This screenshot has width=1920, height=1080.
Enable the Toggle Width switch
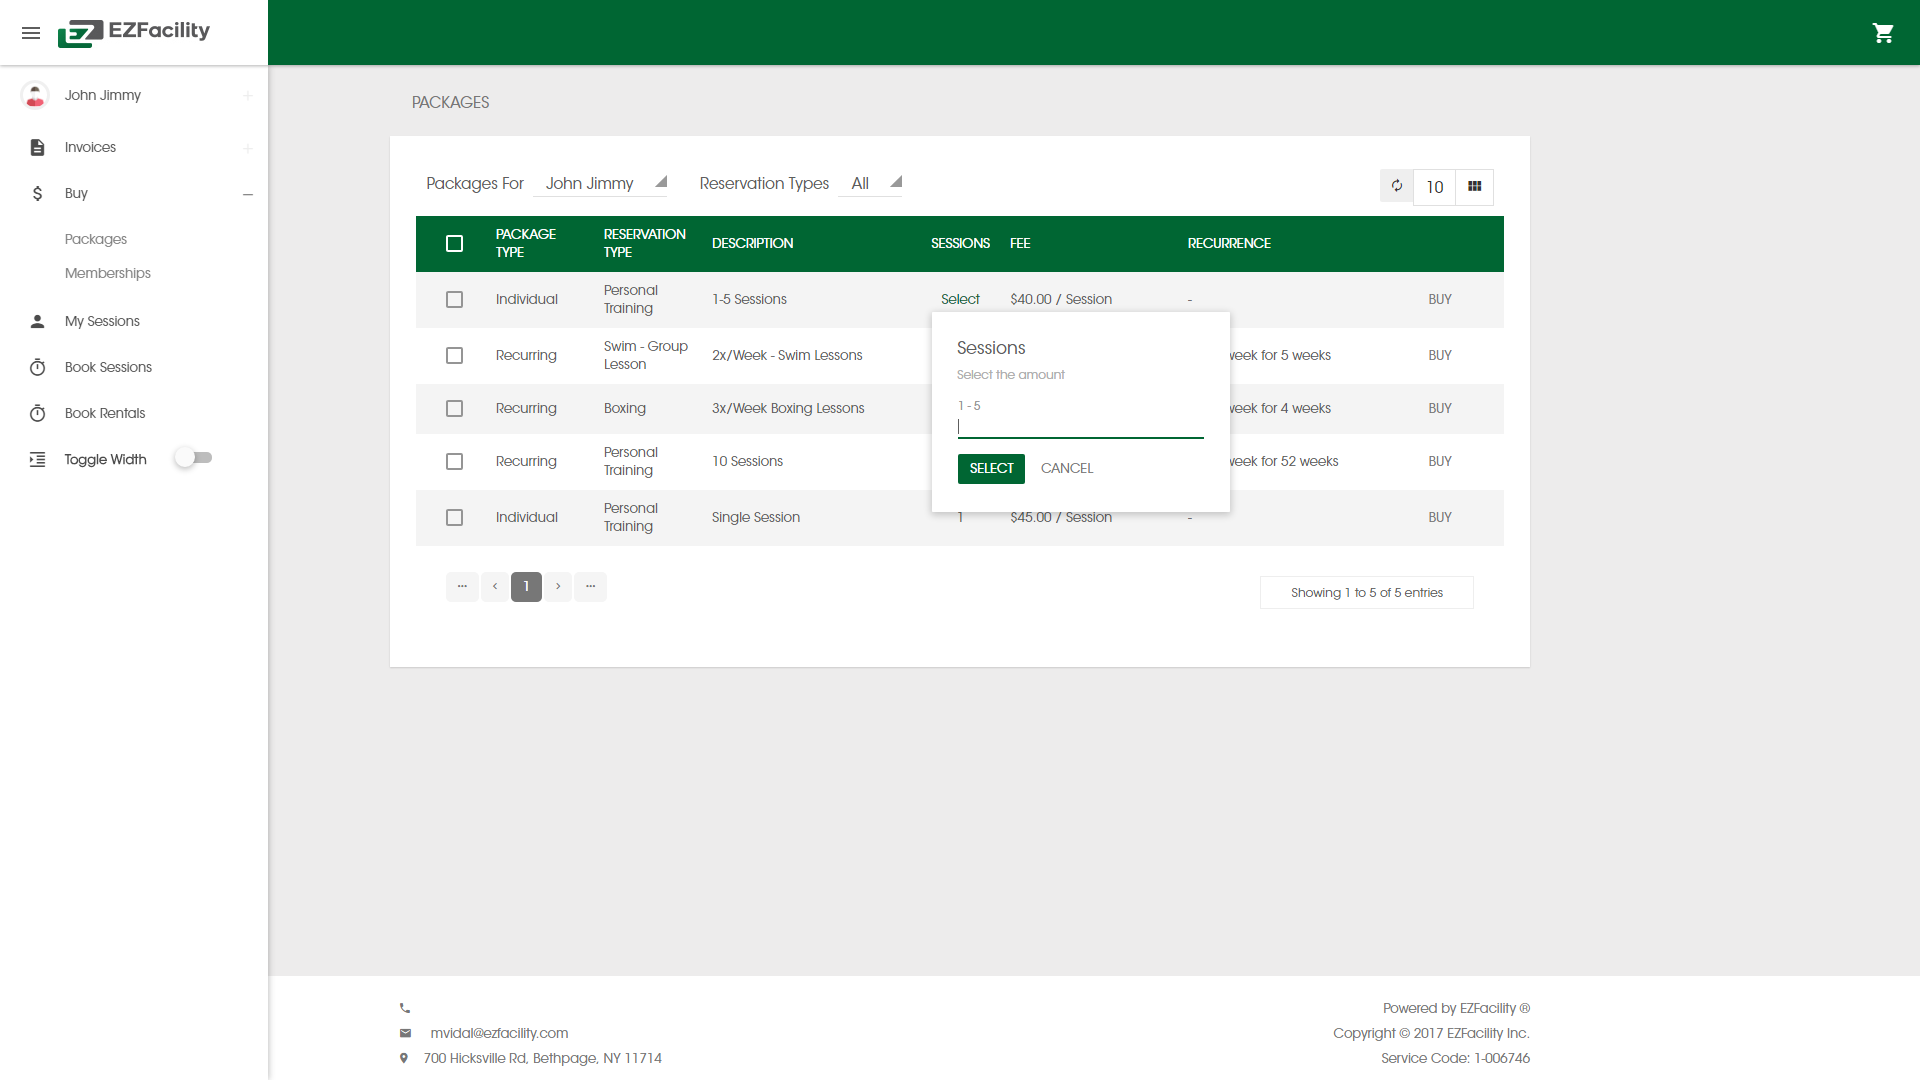pos(194,458)
